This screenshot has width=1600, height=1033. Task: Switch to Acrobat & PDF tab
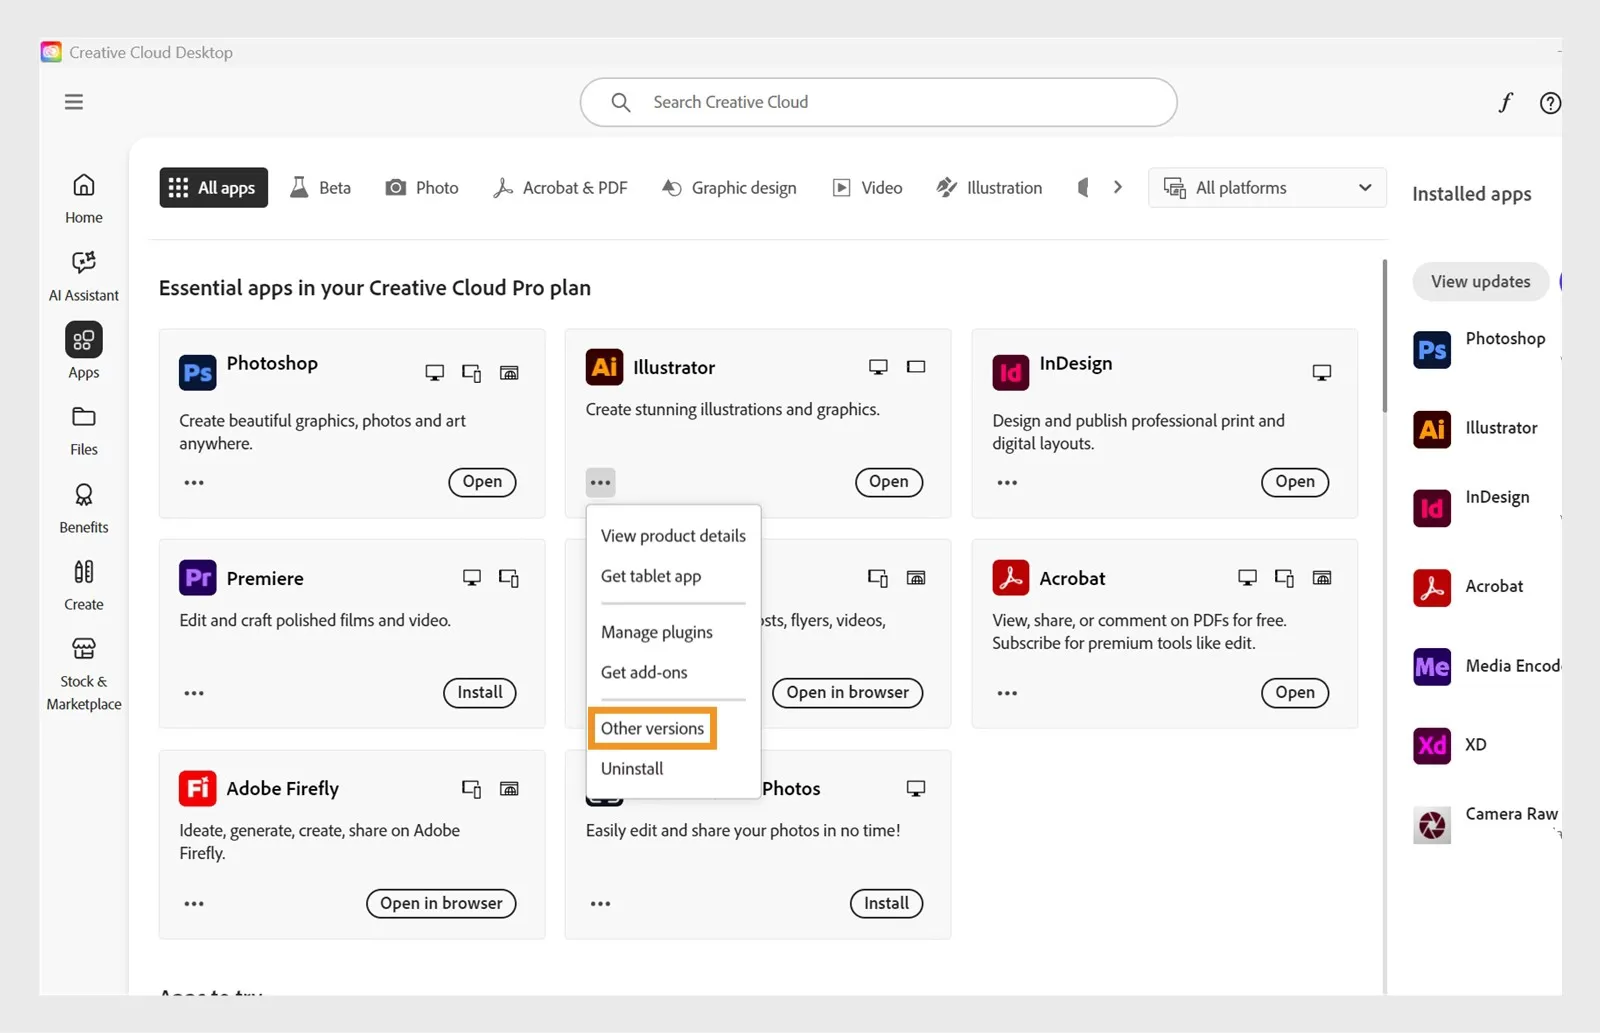[560, 188]
